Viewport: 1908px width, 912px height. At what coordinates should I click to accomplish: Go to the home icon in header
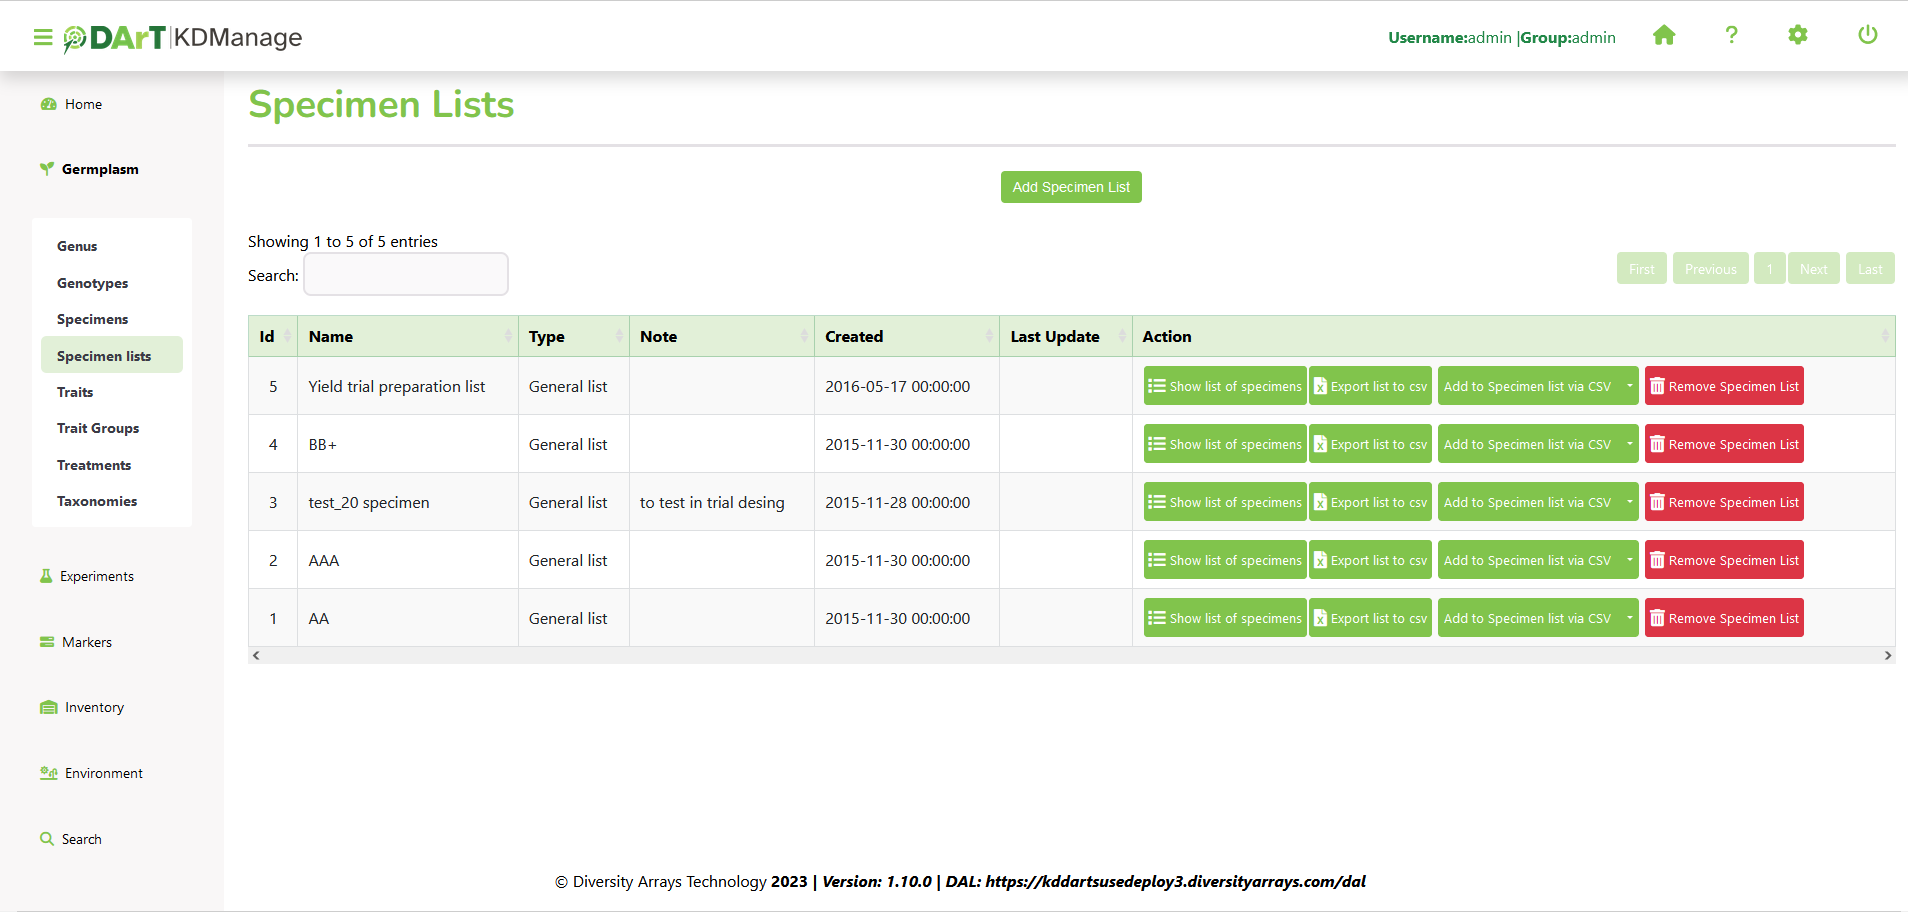(1664, 36)
